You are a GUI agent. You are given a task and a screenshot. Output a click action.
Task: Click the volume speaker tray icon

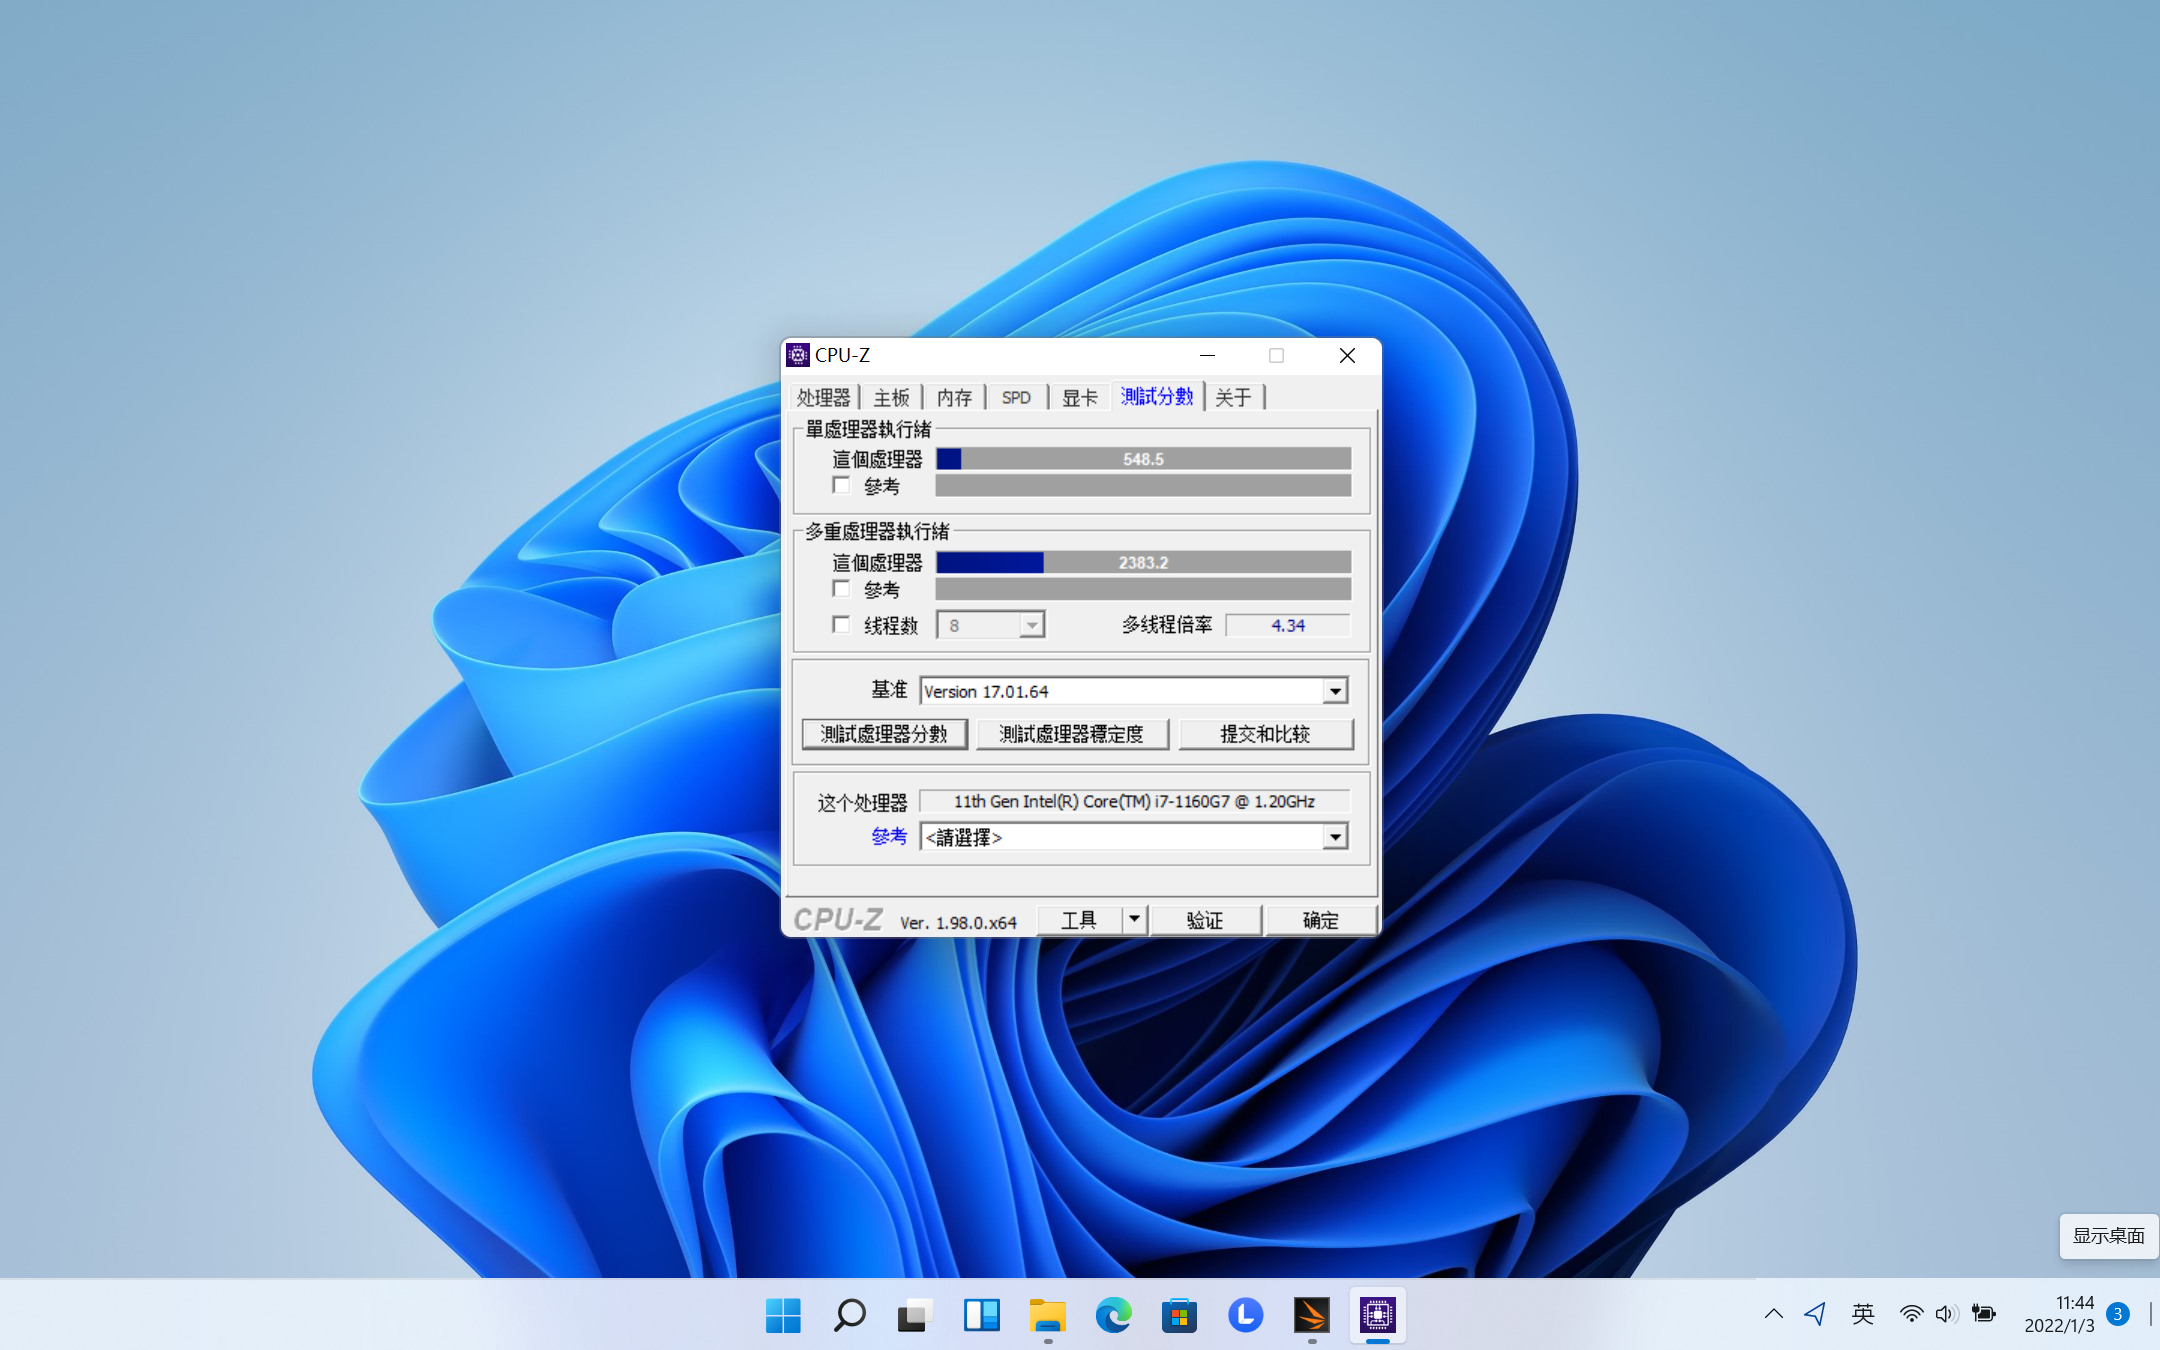tap(1946, 1314)
